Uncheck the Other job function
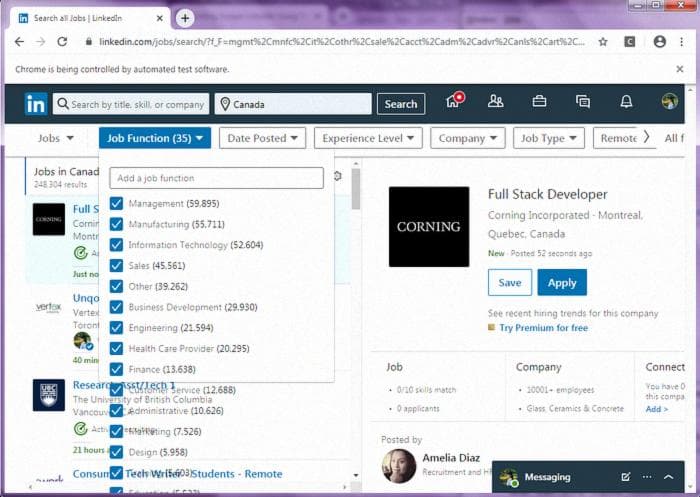The height and width of the screenshot is (497, 700). point(116,286)
